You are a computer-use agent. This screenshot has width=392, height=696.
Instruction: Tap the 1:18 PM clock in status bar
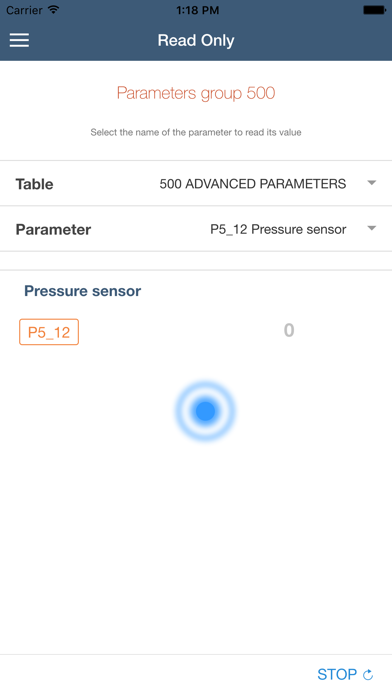coord(198,10)
